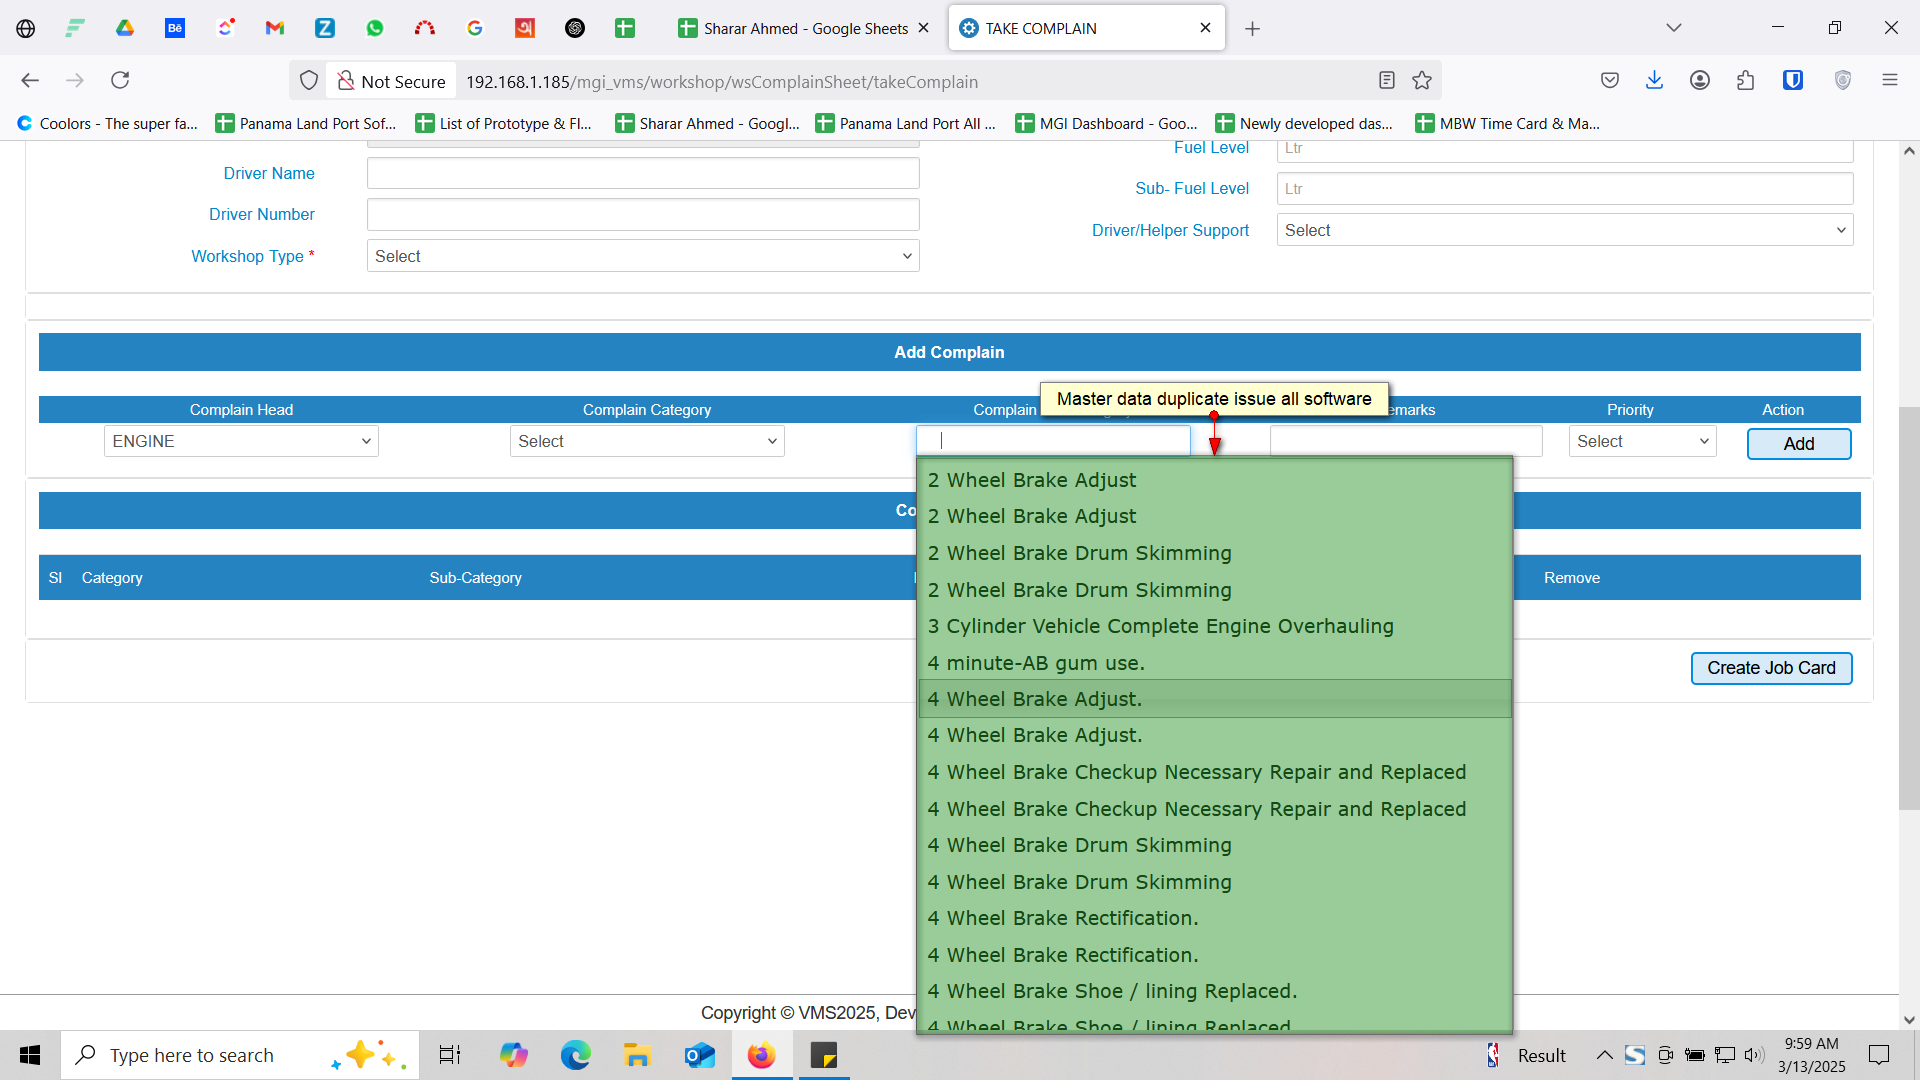Expand the Priority Select dropdown

coord(1642,441)
